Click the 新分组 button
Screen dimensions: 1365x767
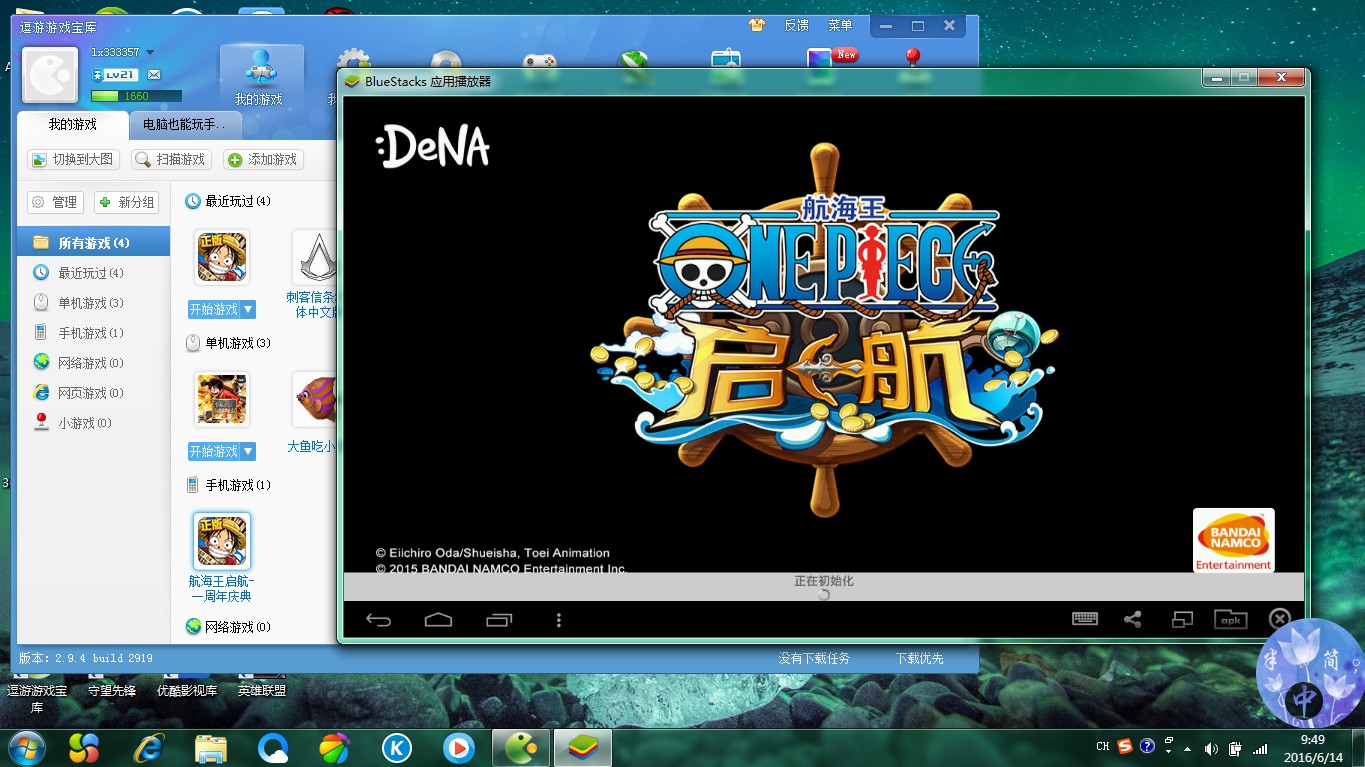(127, 202)
